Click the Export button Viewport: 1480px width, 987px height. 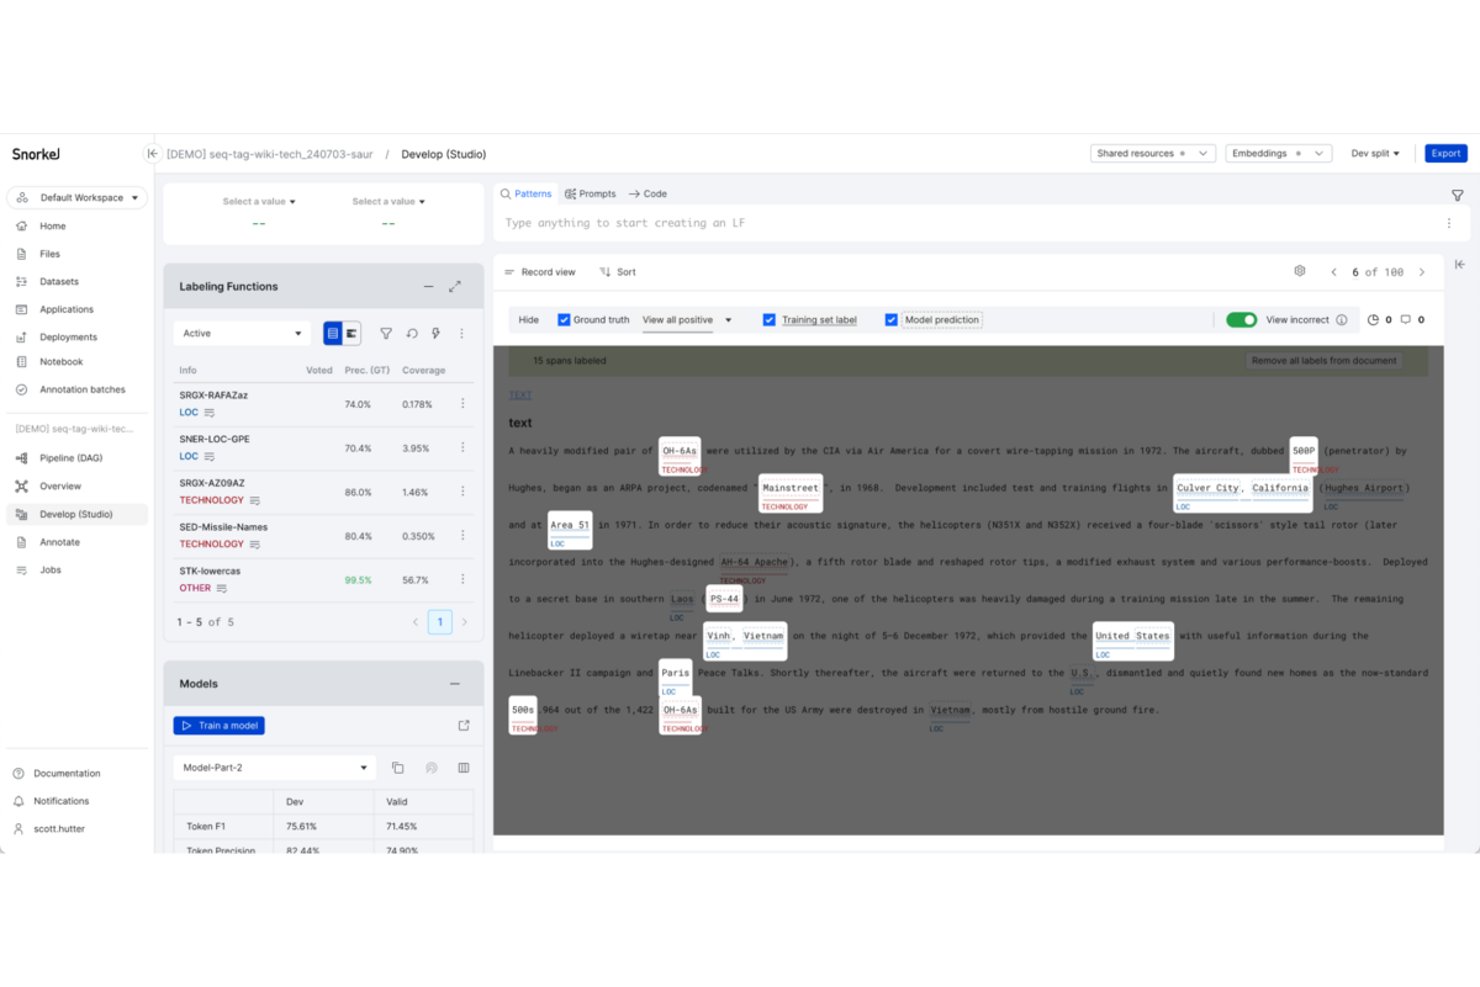pyautogui.click(x=1446, y=154)
